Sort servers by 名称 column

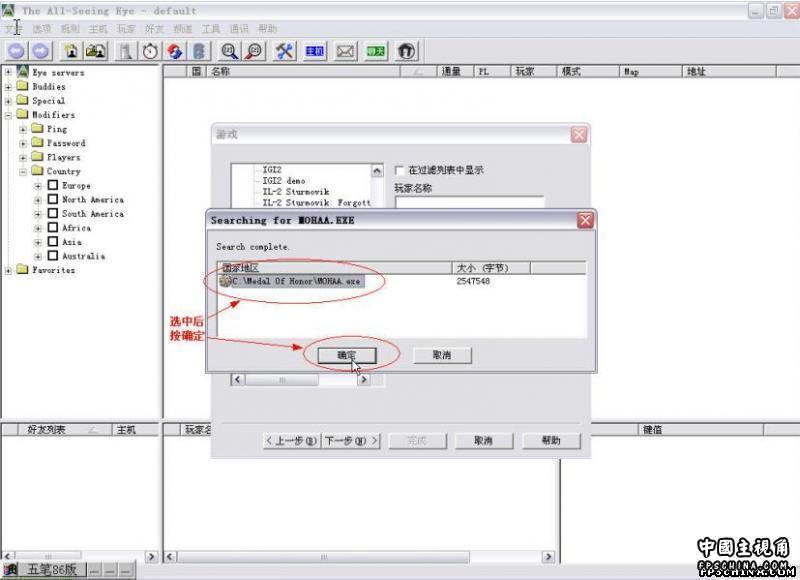(x=304, y=71)
